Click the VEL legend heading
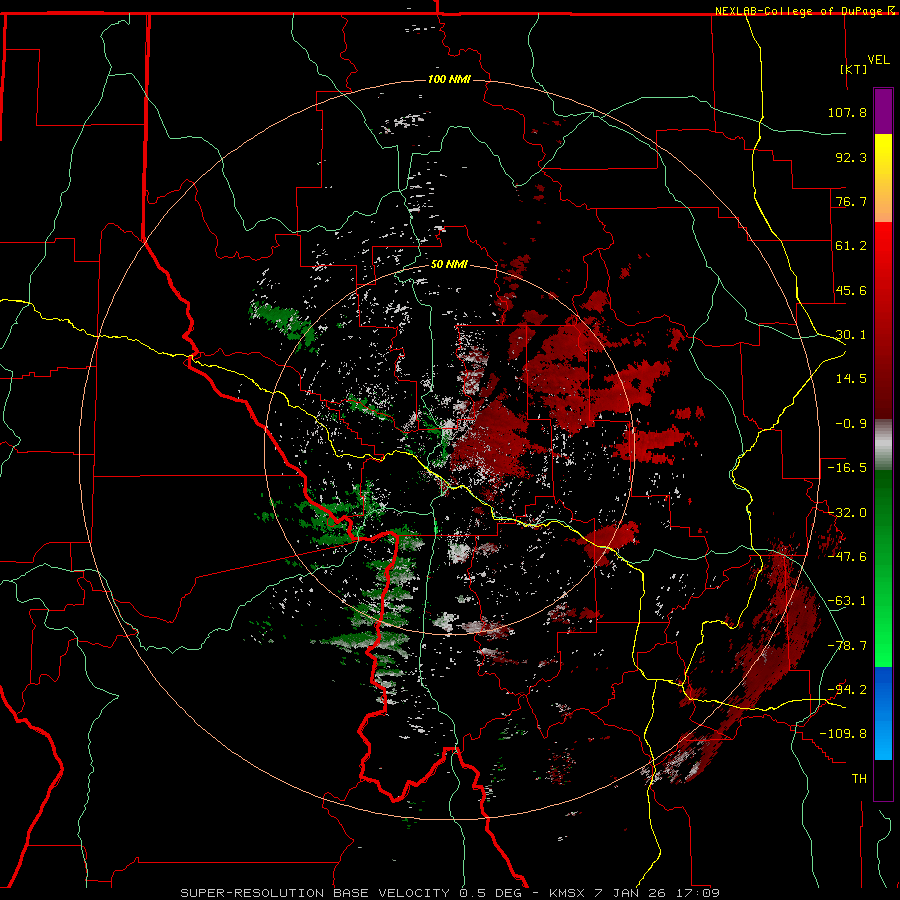The width and height of the screenshot is (900, 900). point(878,60)
